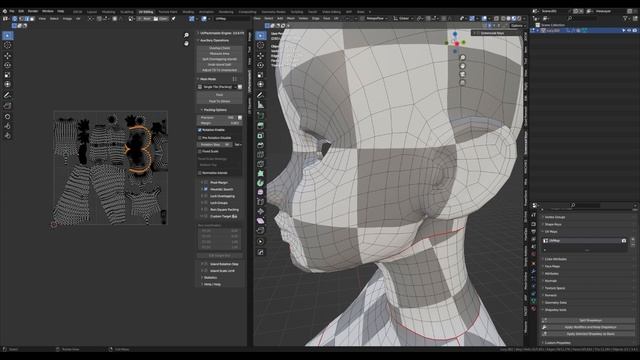The width and height of the screenshot is (640, 360).
Task: Open the Render menu
Action: coord(33,11)
